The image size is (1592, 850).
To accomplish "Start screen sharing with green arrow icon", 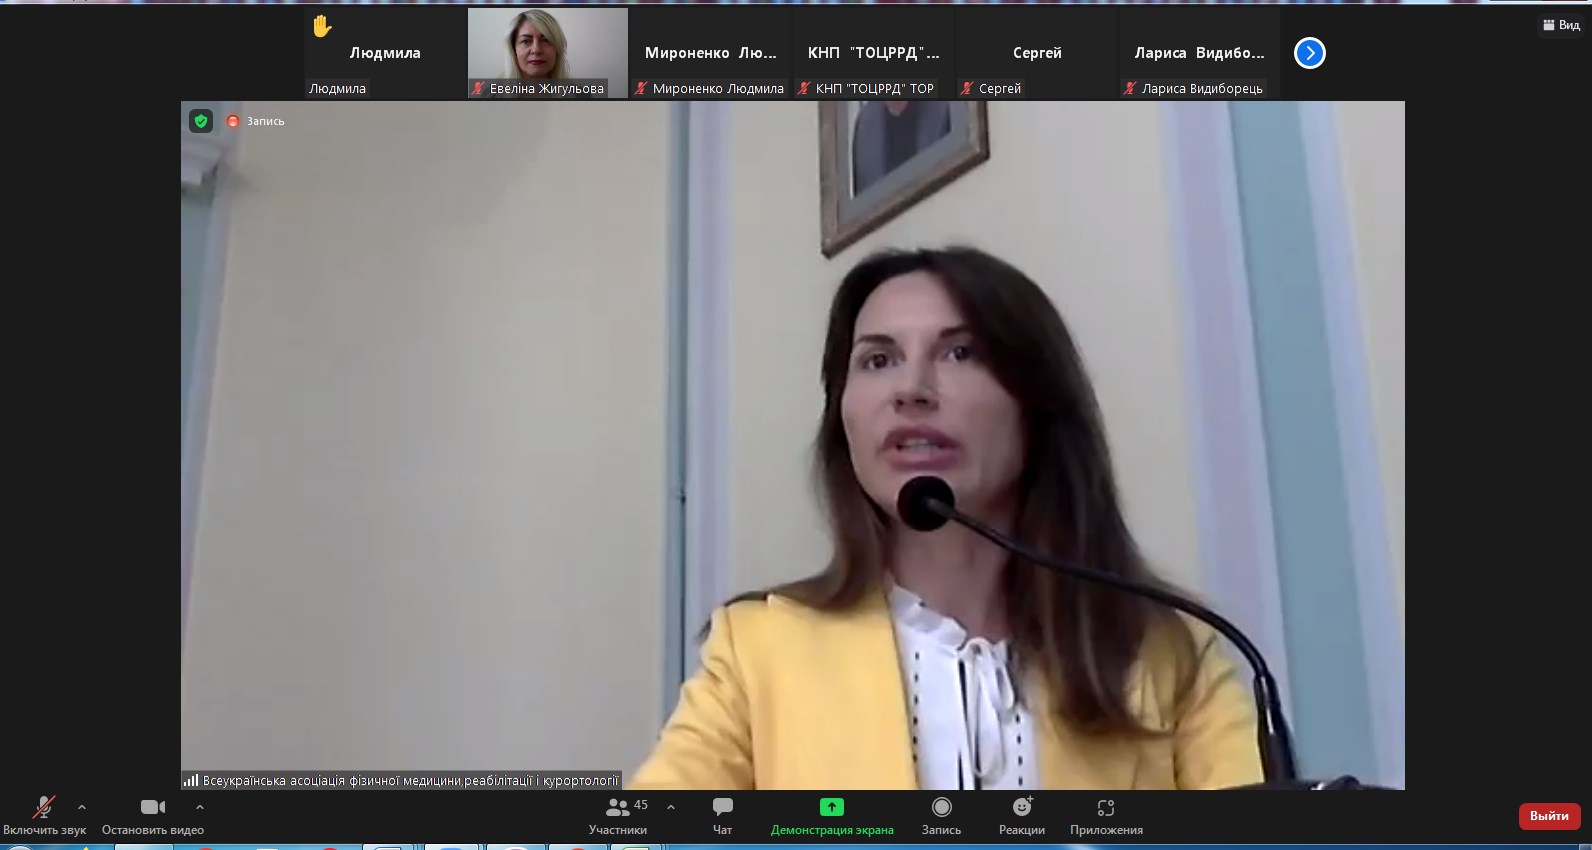I will coord(831,807).
